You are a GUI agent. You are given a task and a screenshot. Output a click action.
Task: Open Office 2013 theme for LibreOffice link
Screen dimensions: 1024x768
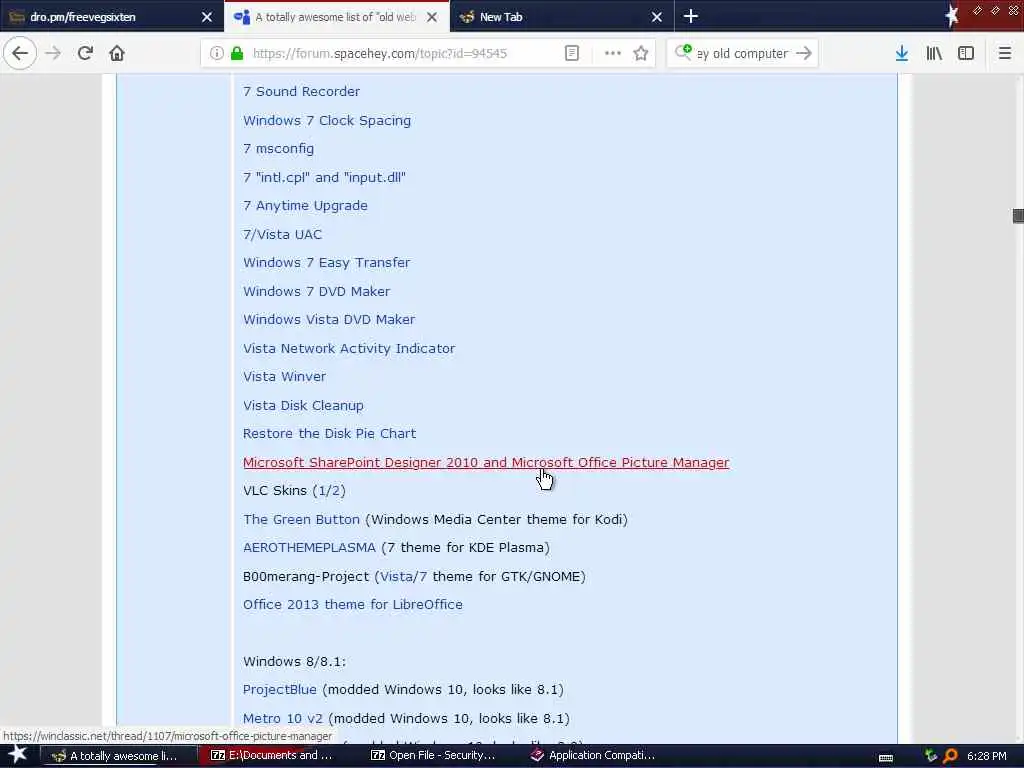(353, 605)
